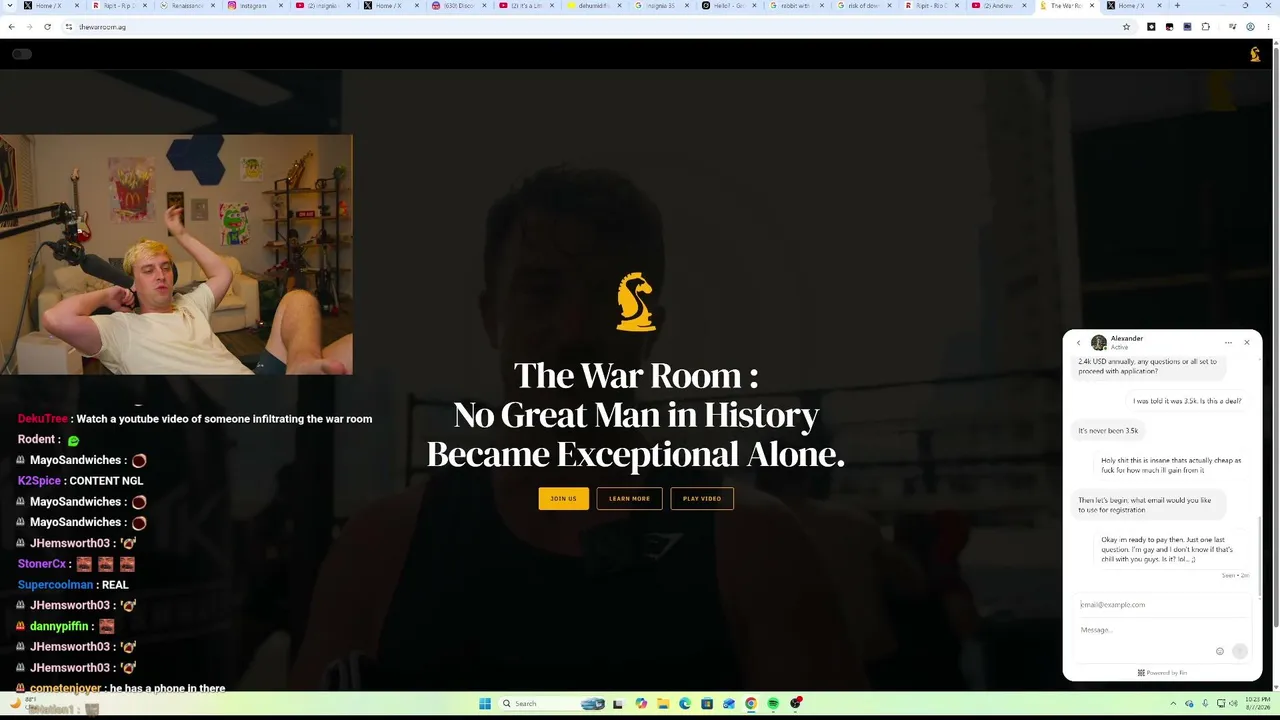Click the browser back button
Image resolution: width=1280 pixels, height=720 pixels.
[x=11, y=27]
